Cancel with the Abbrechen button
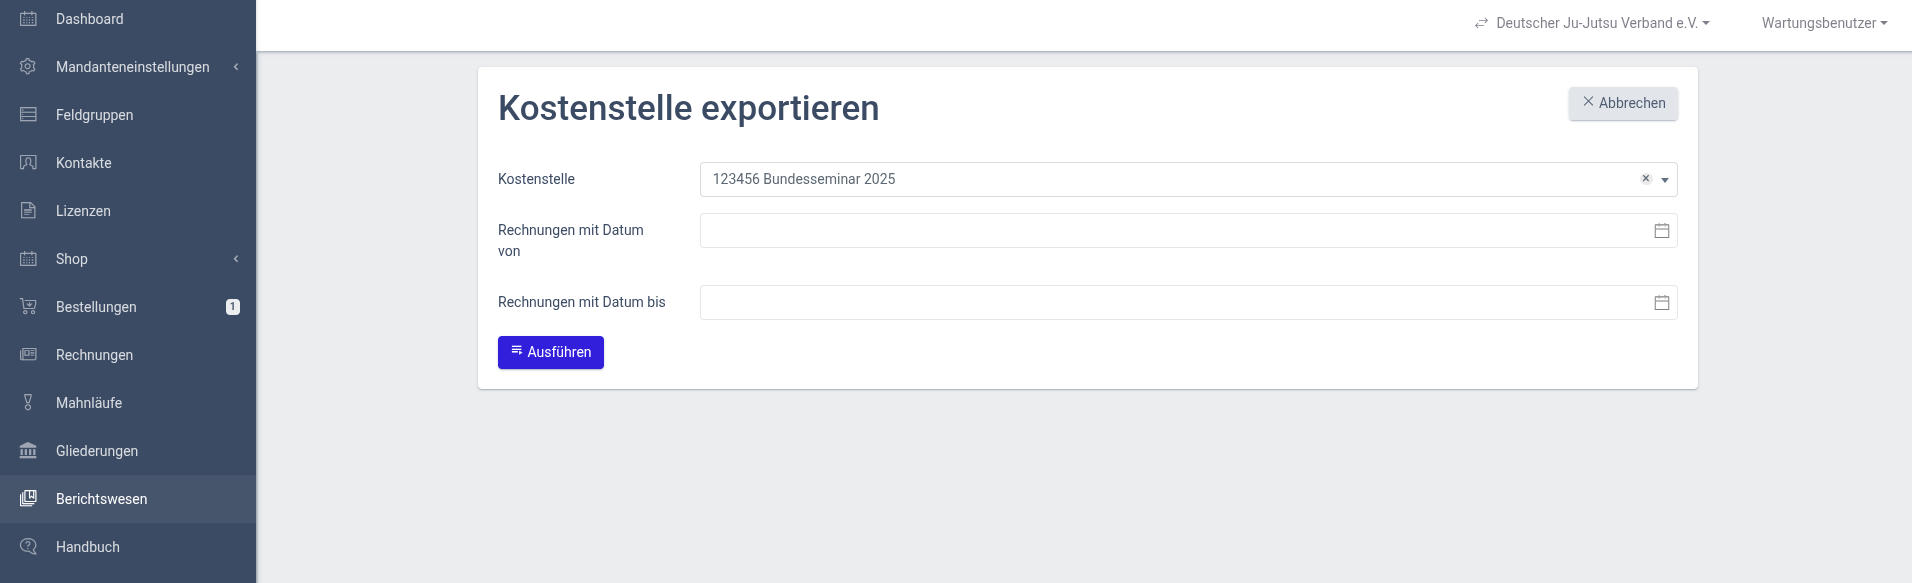Image resolution: width=1912 pixels, height=583 pixels. (x=1623, y=103)
